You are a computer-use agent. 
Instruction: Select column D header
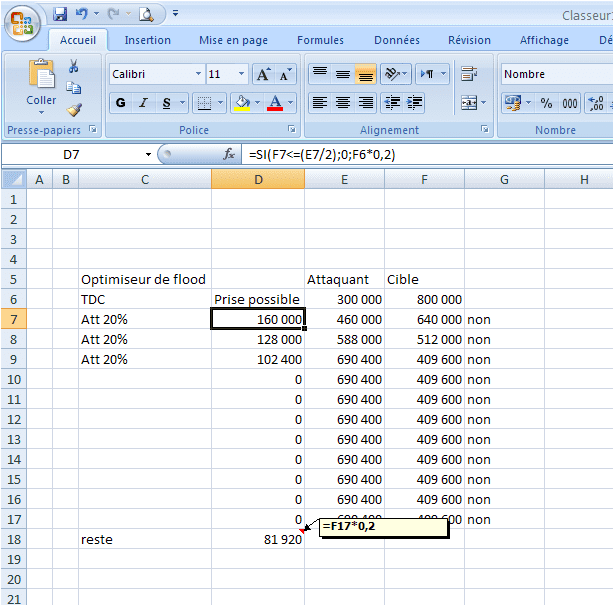point(258,179)
